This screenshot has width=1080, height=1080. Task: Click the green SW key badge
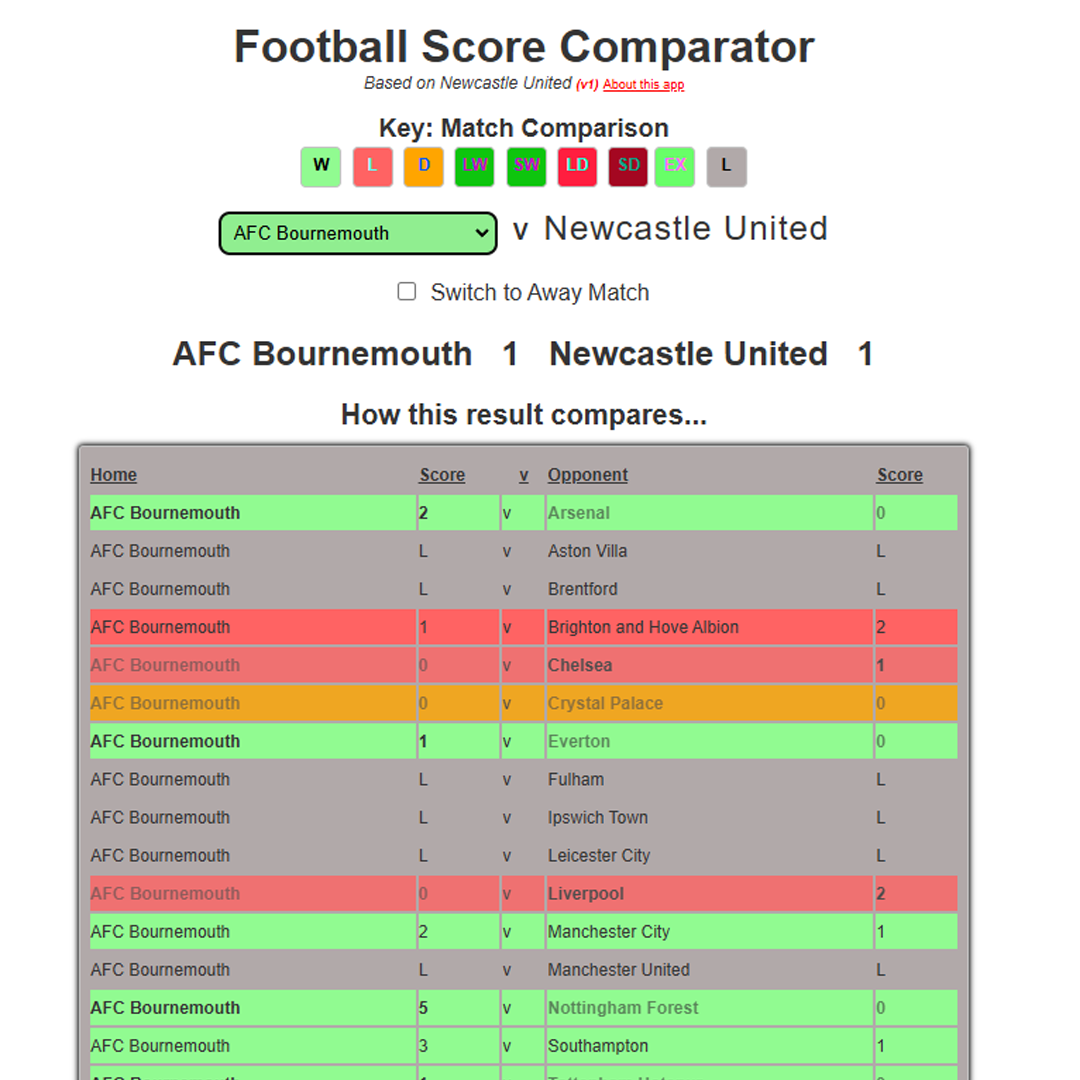pos(526,167)
